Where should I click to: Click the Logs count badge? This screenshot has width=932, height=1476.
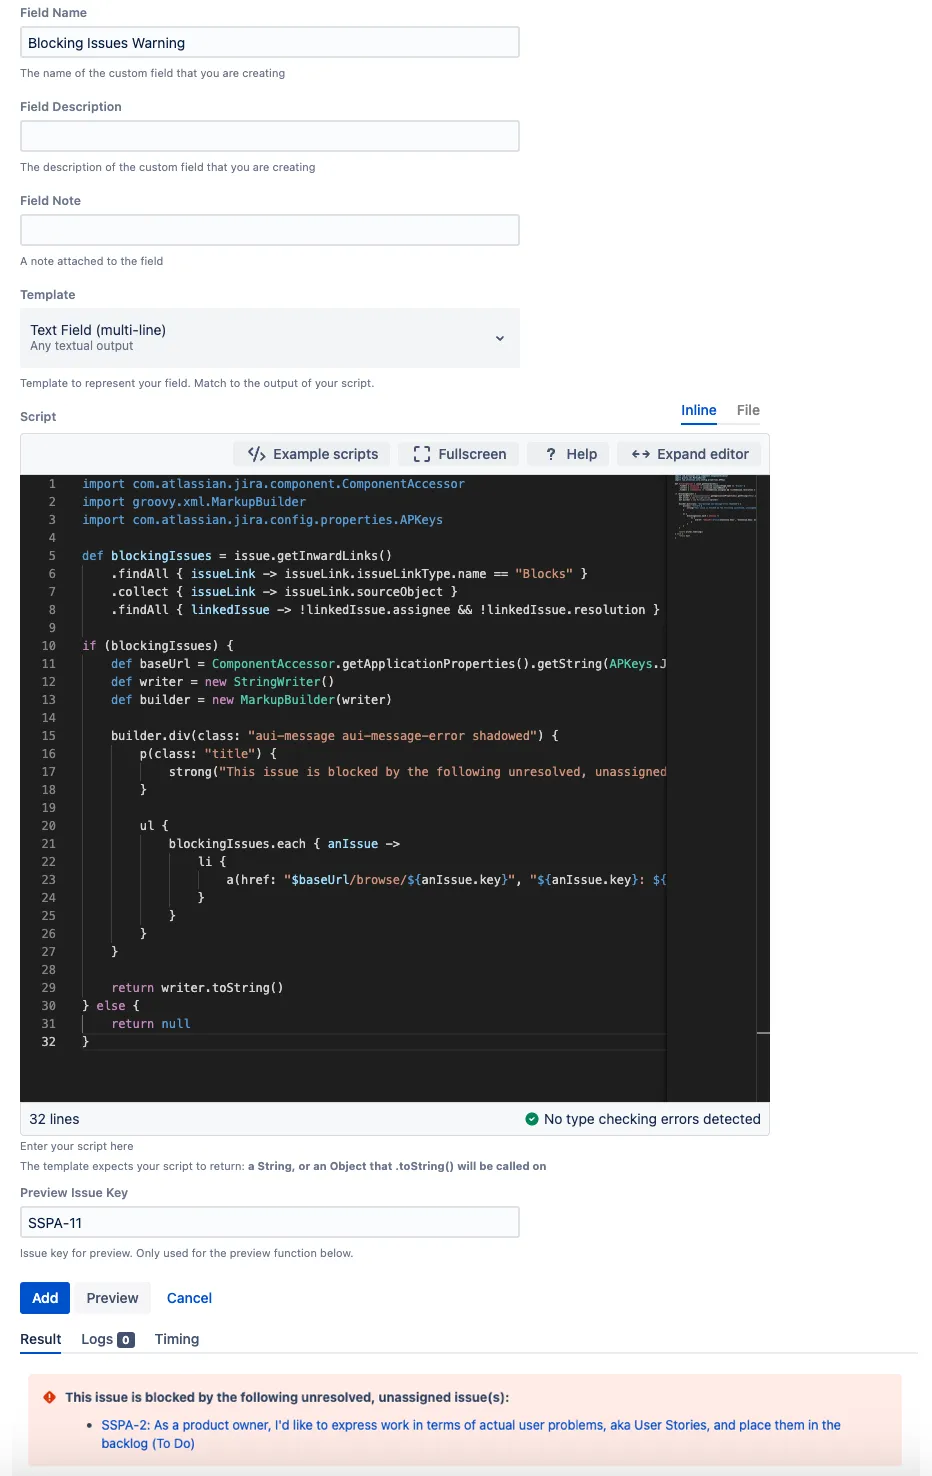click(x=126, y=1340)
